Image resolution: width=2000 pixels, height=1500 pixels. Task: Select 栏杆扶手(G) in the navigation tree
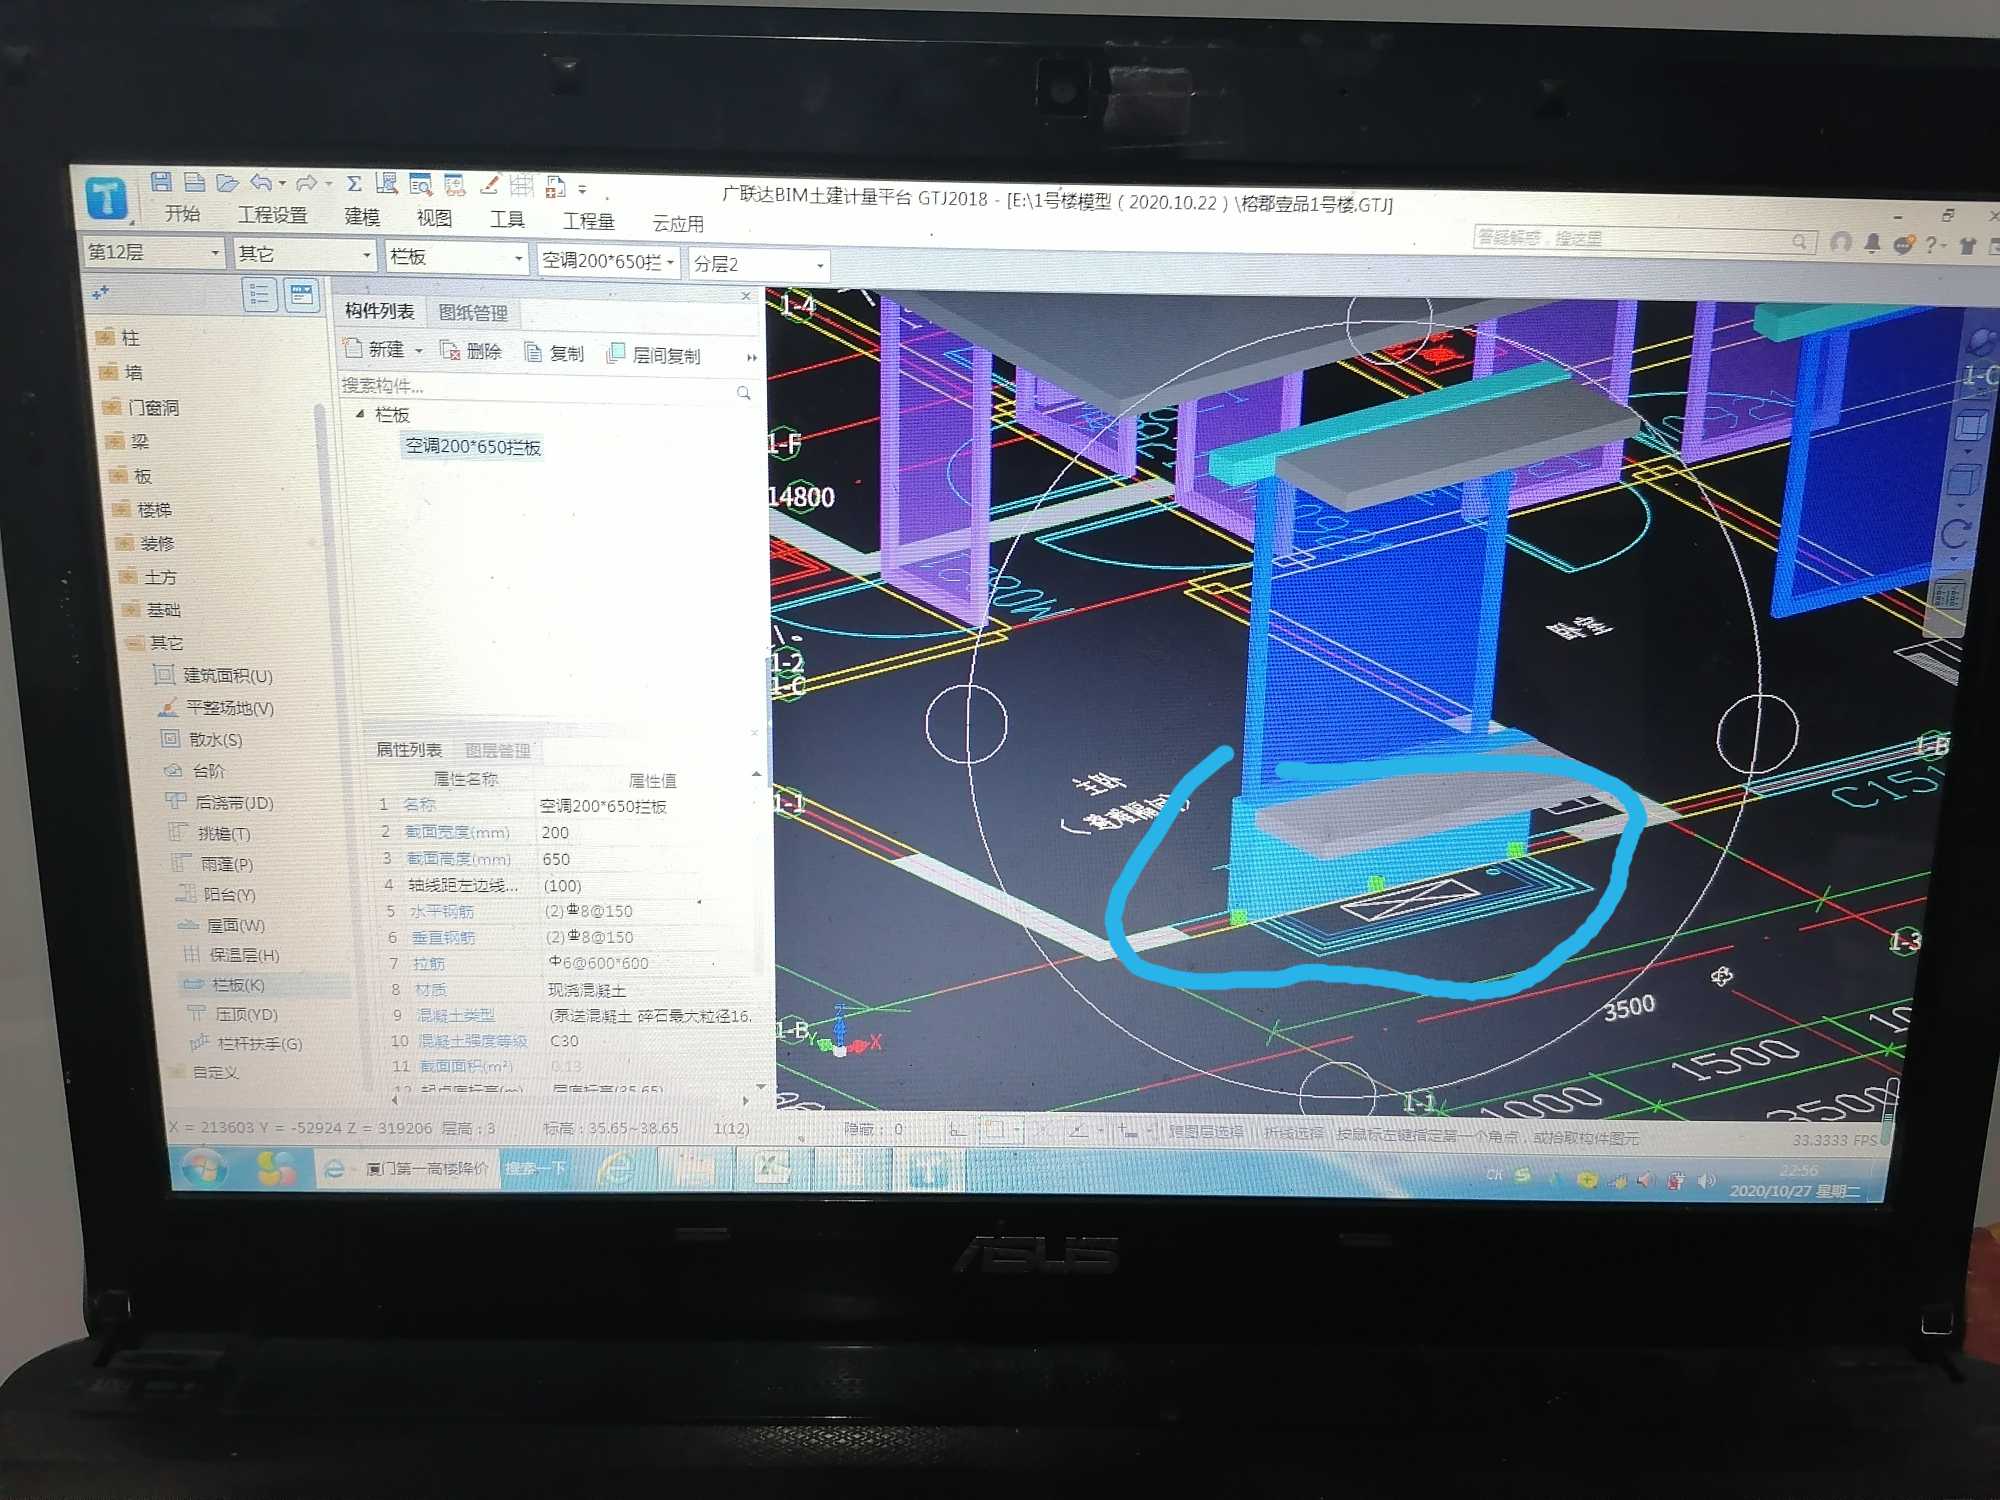[x=246, y=1043]
